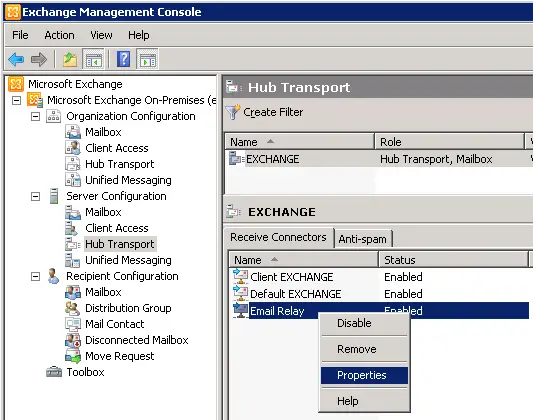533x420 pixels.
Task: Choose Help from the context menu
Action: pos(364,401)
